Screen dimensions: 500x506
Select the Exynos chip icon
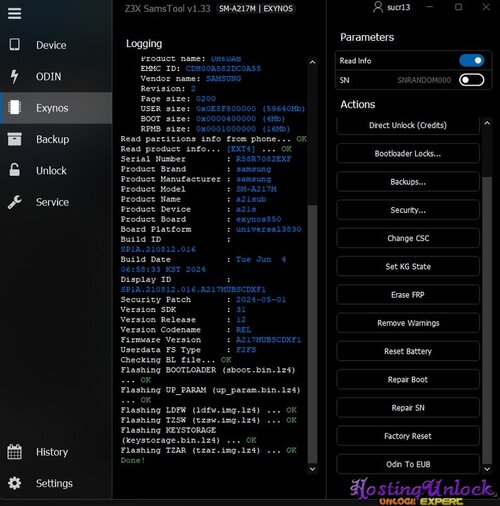point(14,107)
